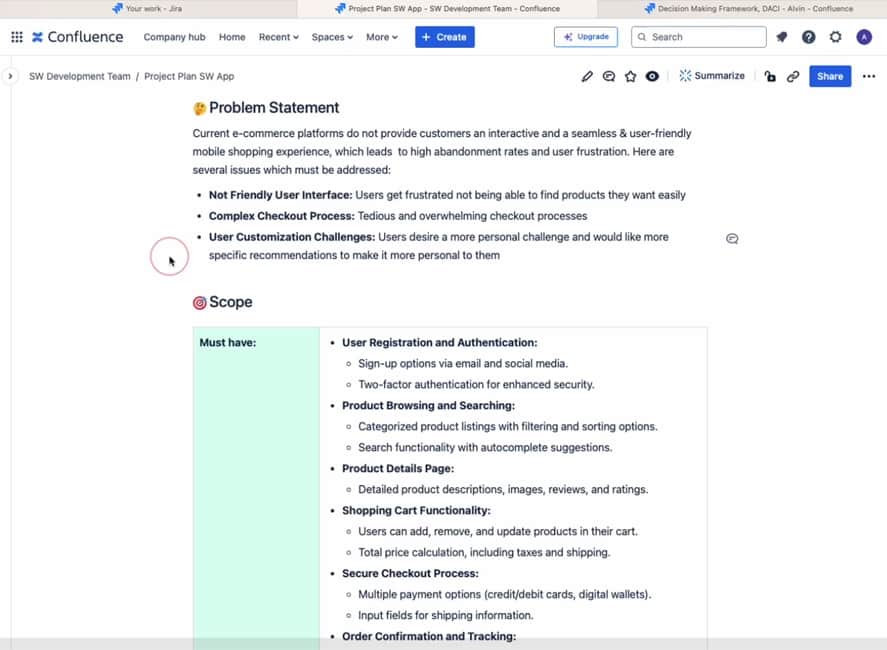Switch to Your work - Jira tab
Viewport: 887px width, 650px height.
[147, 8]
